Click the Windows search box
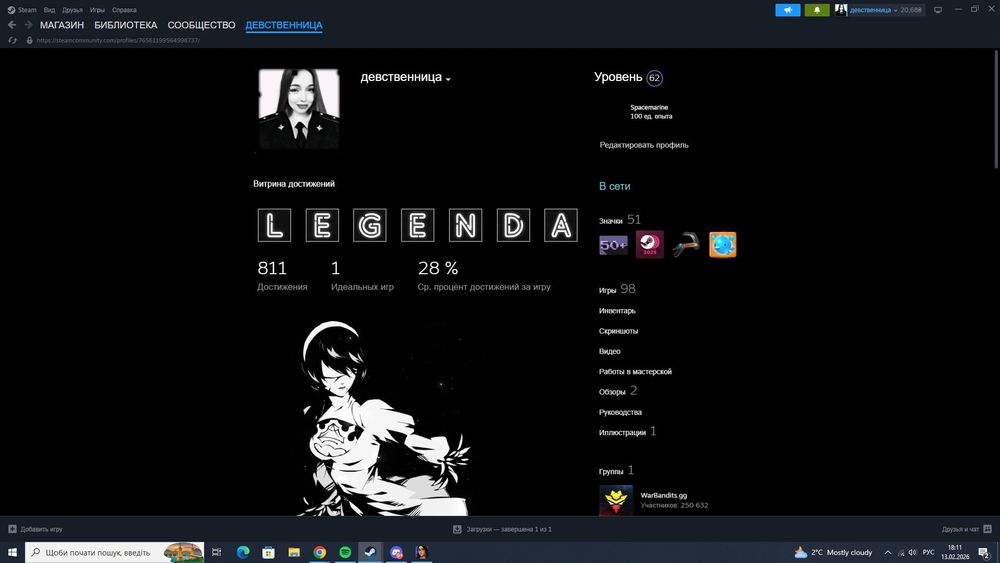This screenshot has height=563, width=1000. click(115, 552)
